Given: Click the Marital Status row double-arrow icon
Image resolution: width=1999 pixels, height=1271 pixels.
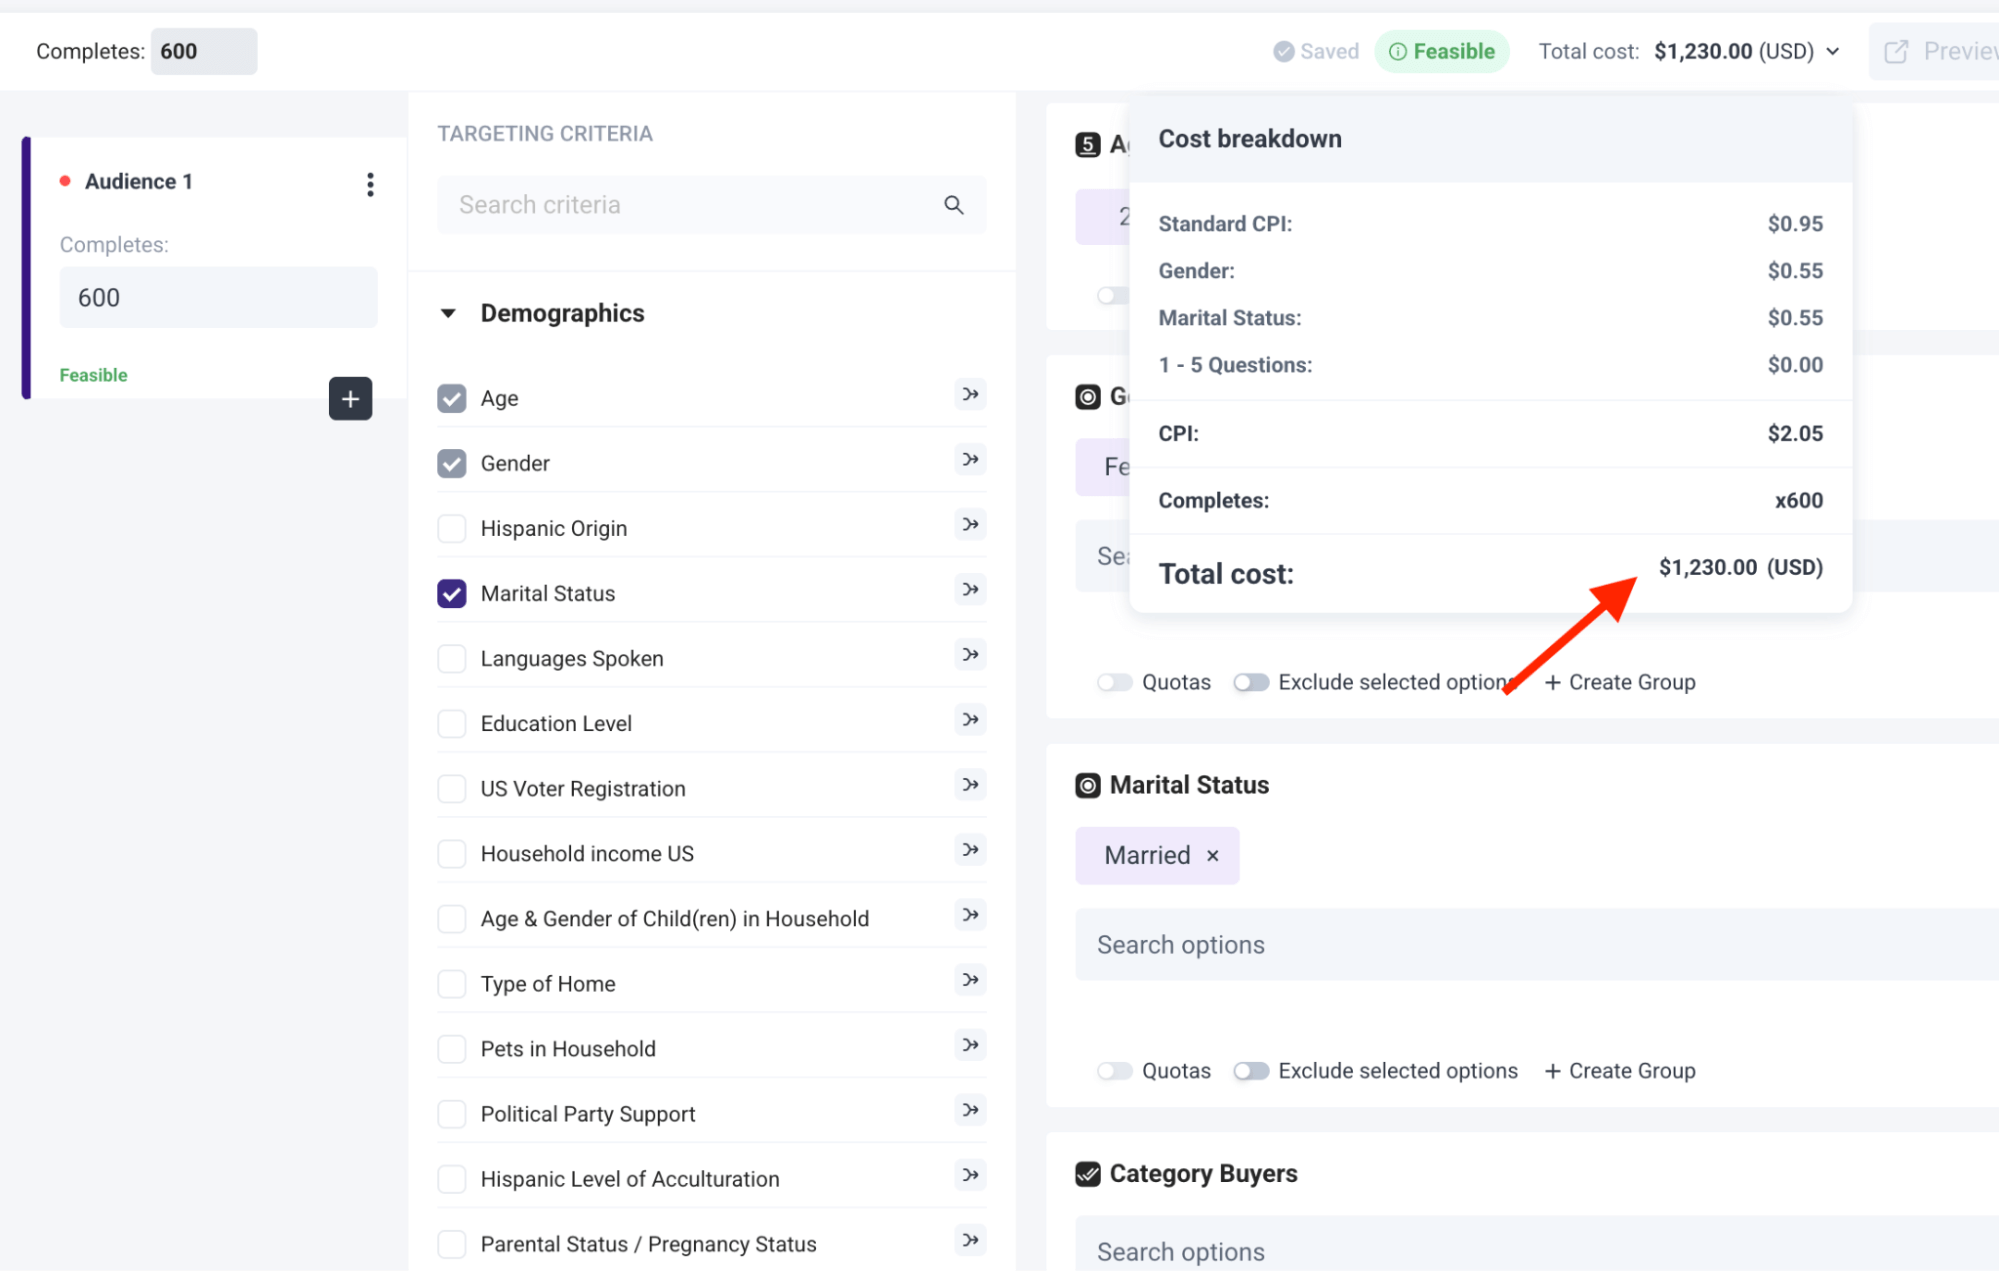Looking at the screenshot, I should [x=969, y=590].
